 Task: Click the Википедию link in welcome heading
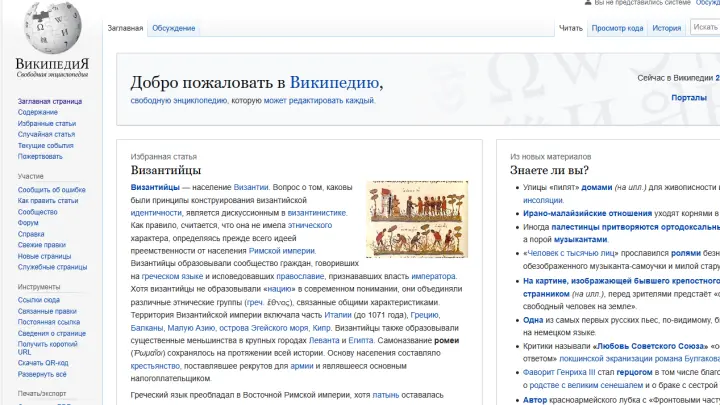(334, 83)
